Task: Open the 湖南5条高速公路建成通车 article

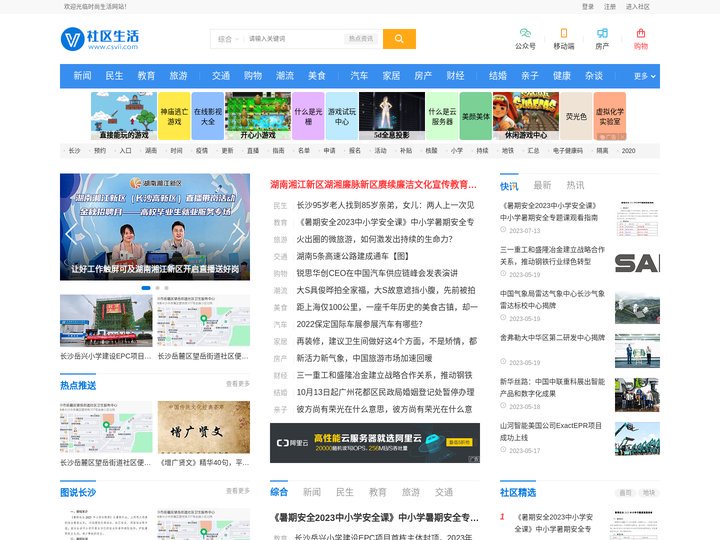Action: (353, 256)
